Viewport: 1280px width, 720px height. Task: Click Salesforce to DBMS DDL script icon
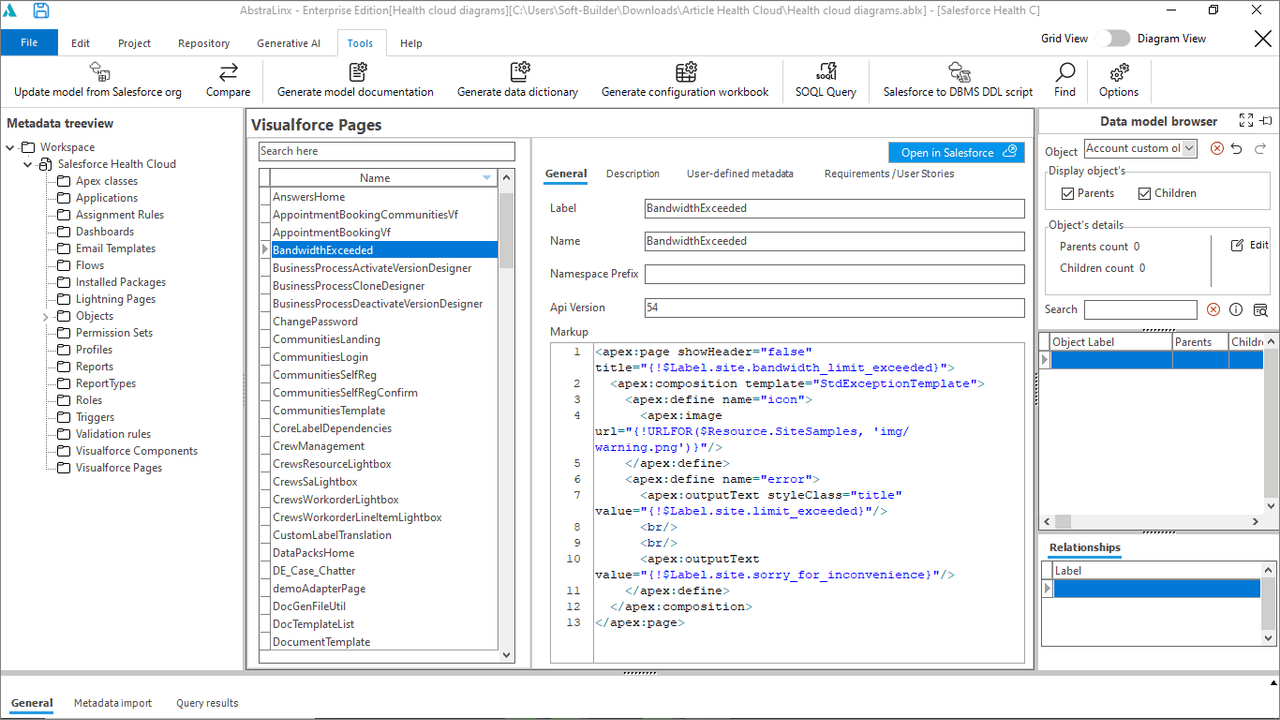[x=959, y=72]
